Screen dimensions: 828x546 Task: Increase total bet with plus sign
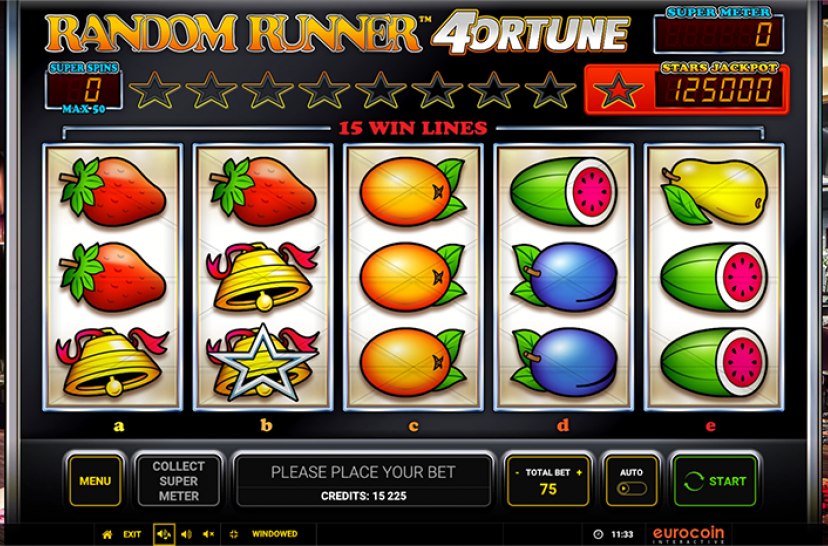click(579, 473)
